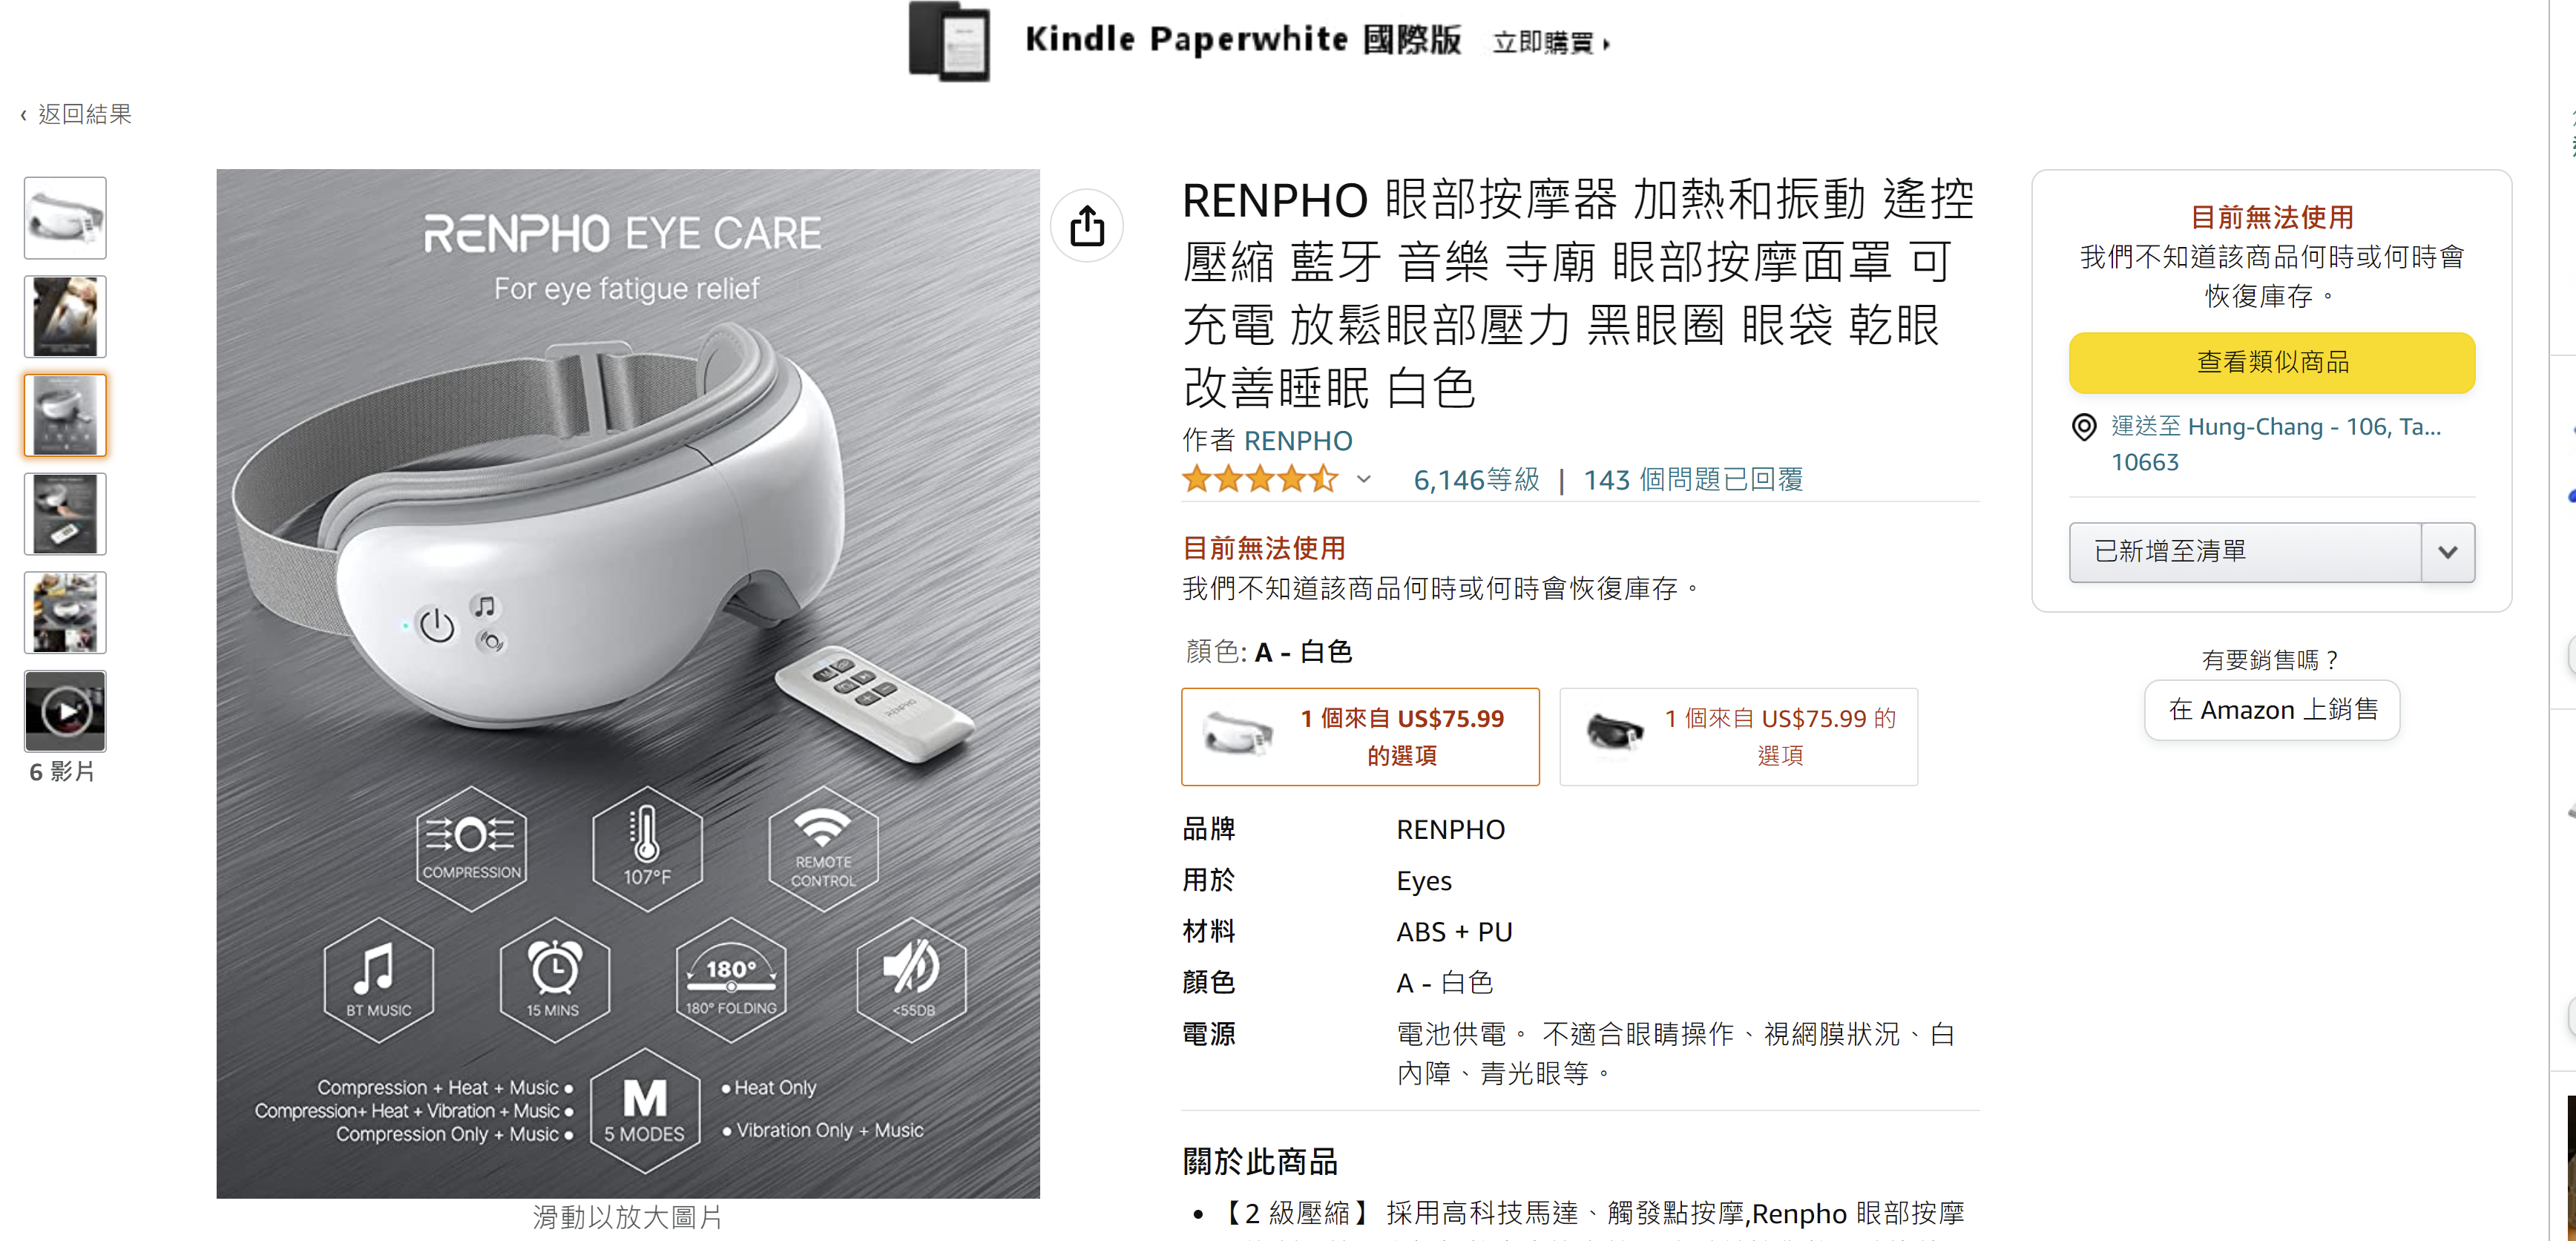The width and height of the screenshot is (2576, 1241).
Task: Open 143 個問題已回覆 link
Action: [1693, 480]
